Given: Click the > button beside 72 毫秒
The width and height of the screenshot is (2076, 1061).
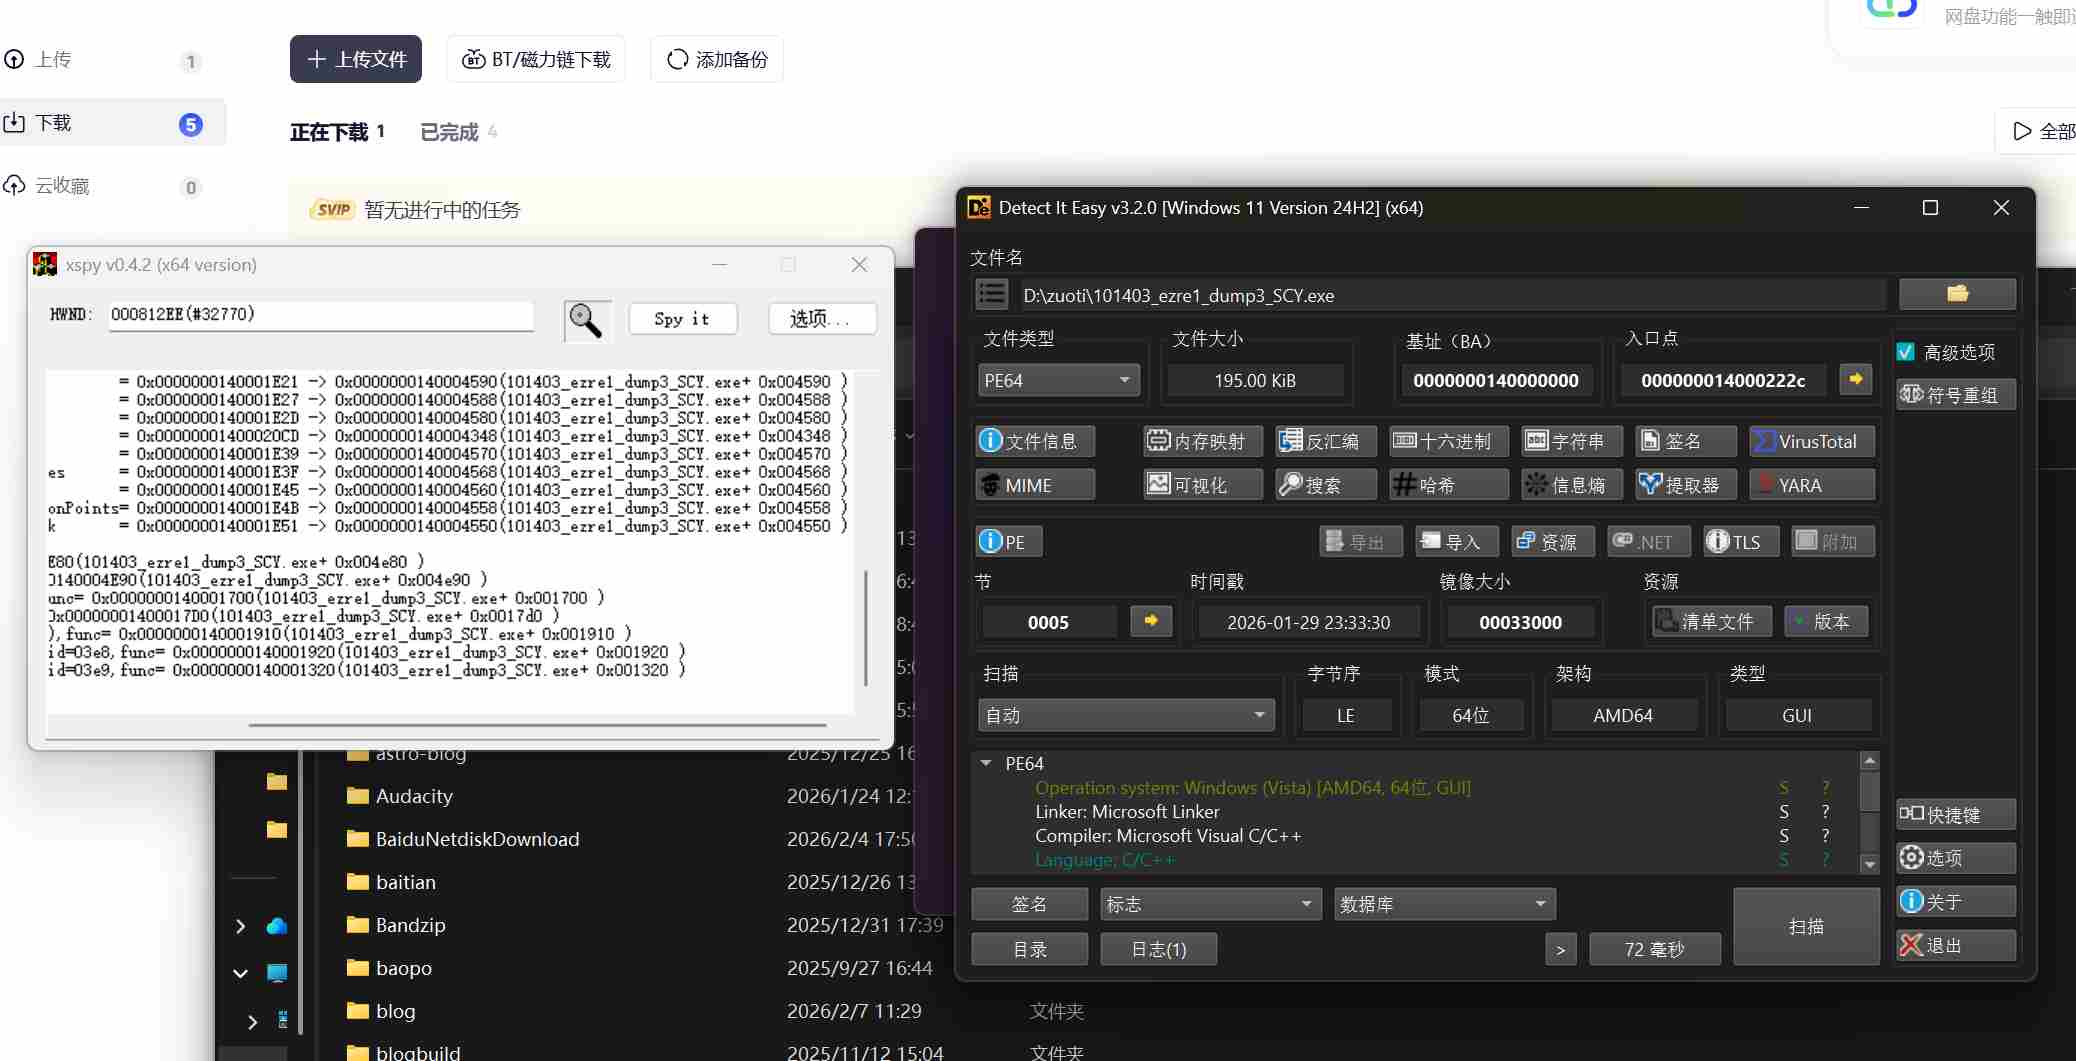Looking at the screenshot, I should tap(1561, 949).
